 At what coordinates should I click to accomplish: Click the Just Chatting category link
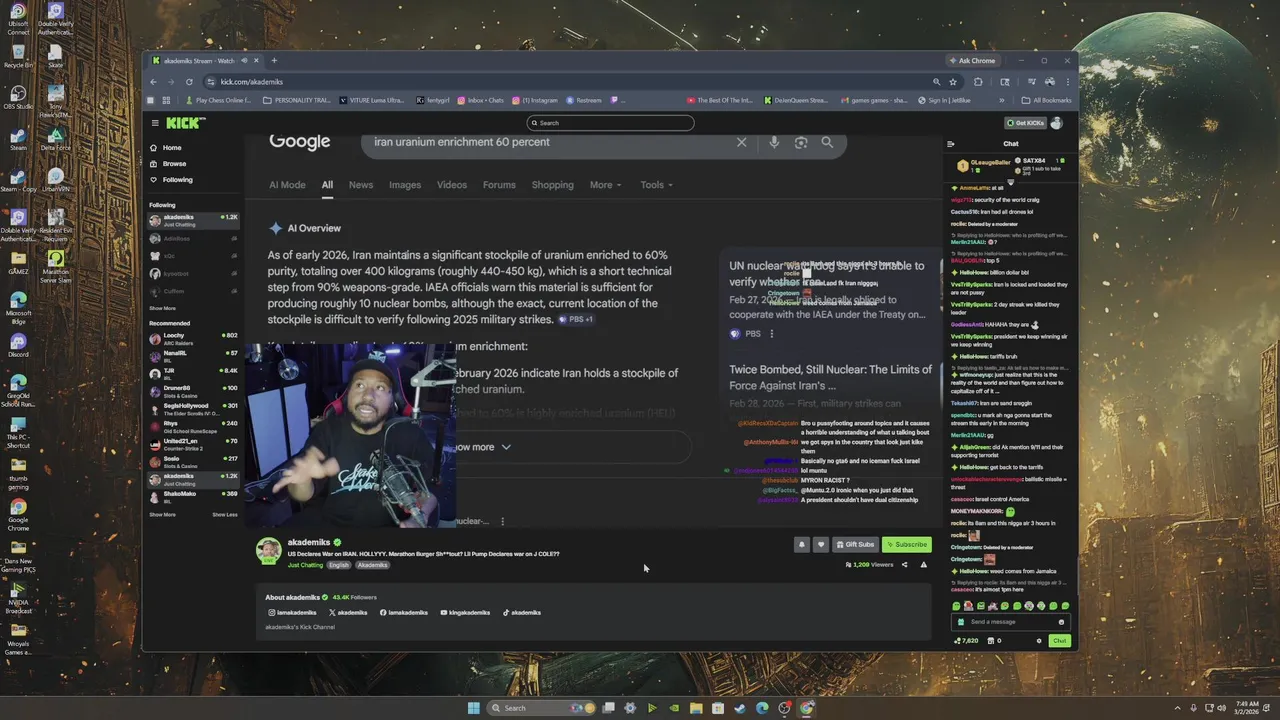point(305,565)
